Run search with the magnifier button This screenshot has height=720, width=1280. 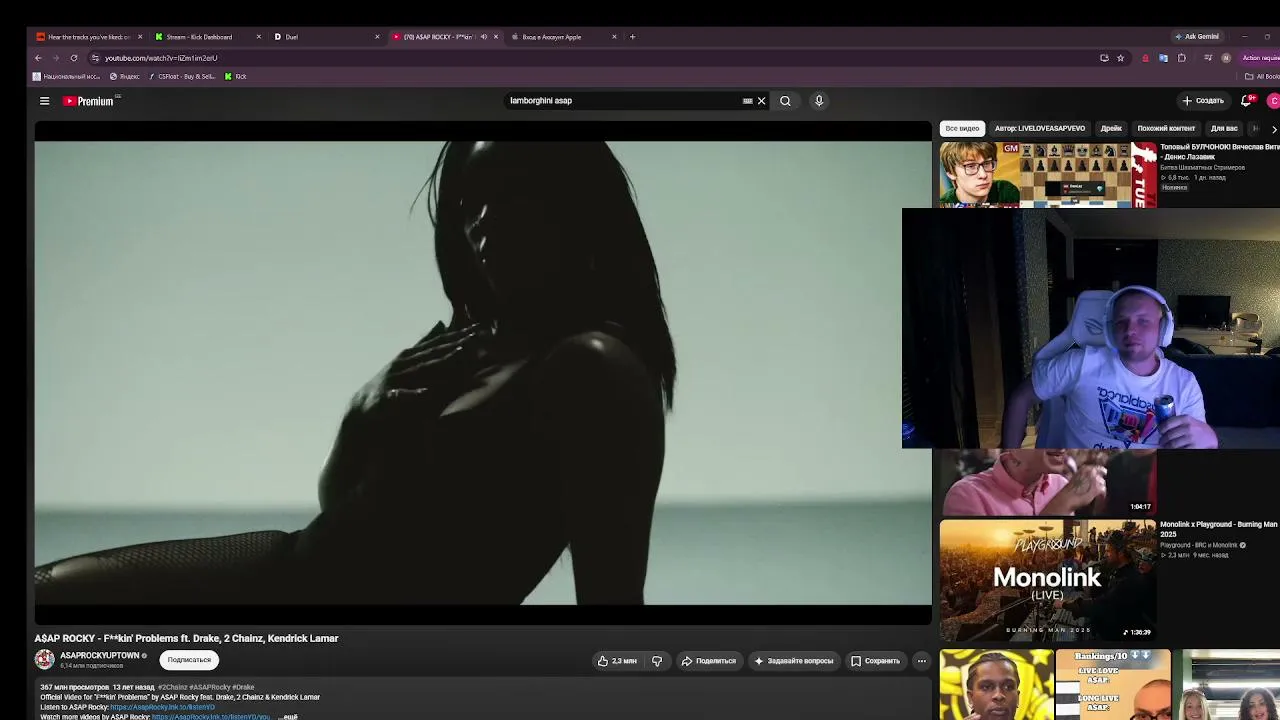point(785,101)
